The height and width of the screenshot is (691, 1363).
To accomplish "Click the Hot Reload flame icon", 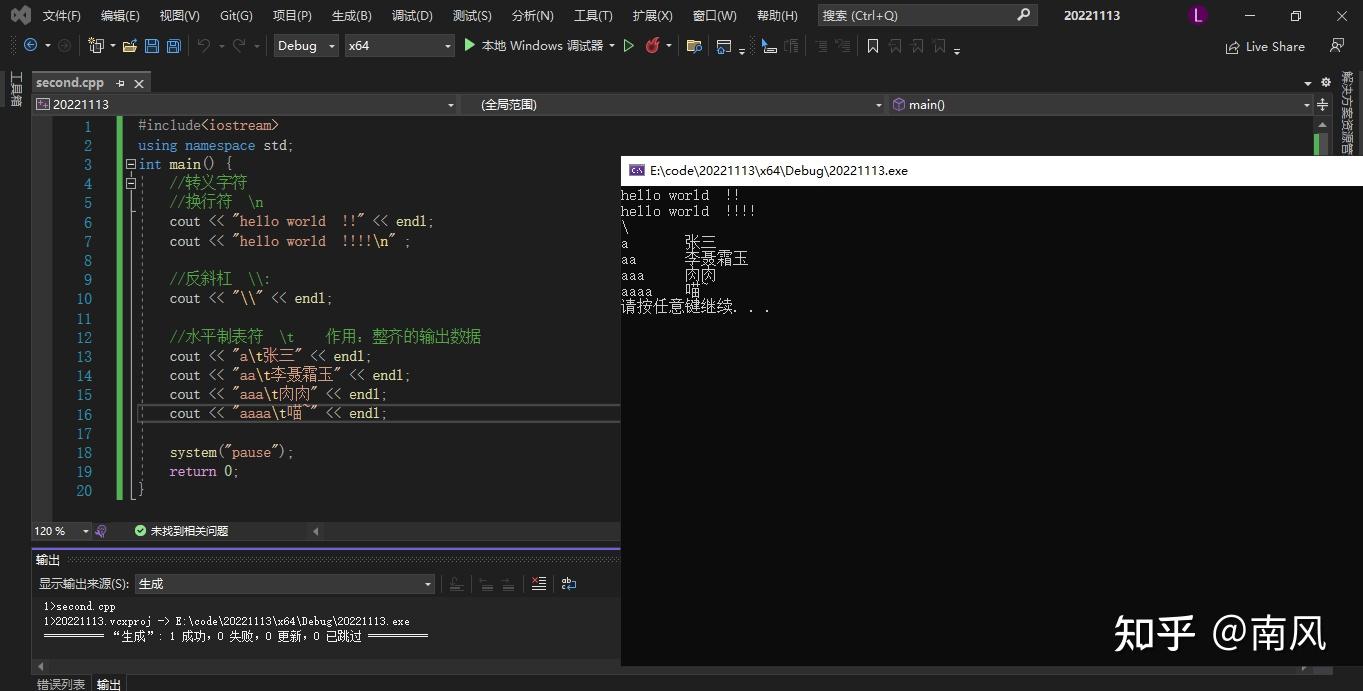I will (x=653, y=46).
